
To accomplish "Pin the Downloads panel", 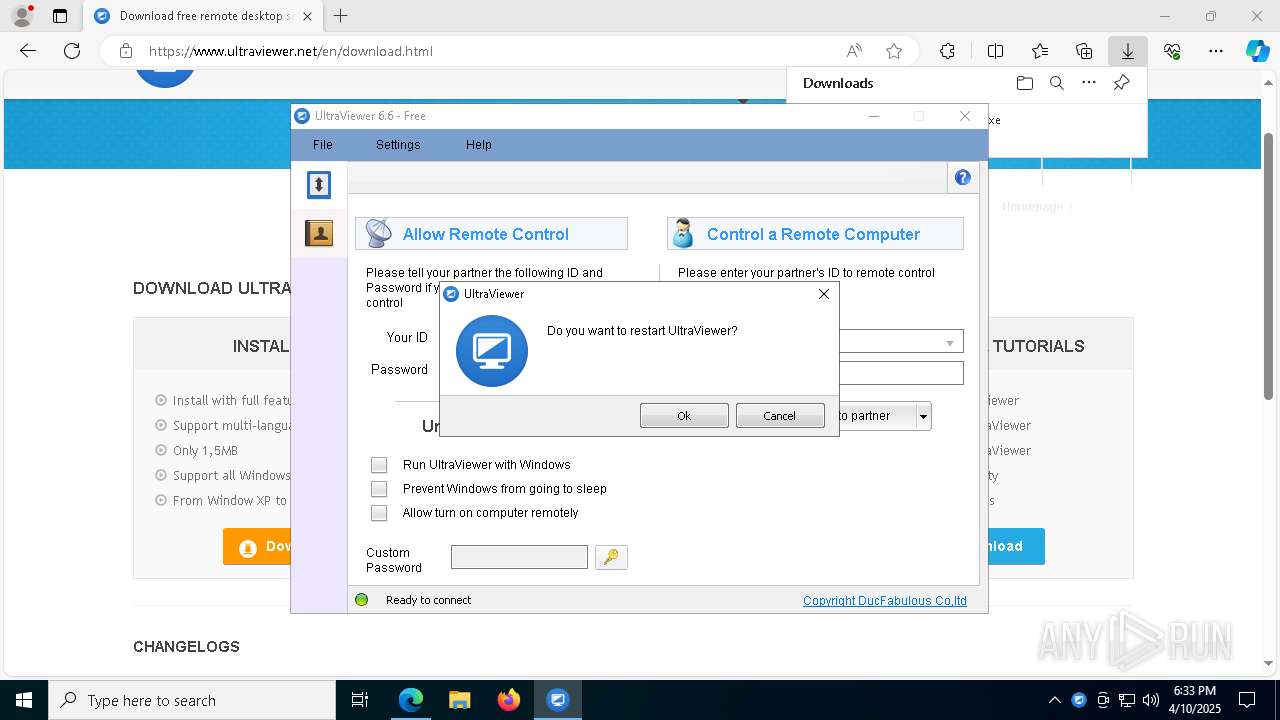I will point(1121,83).
